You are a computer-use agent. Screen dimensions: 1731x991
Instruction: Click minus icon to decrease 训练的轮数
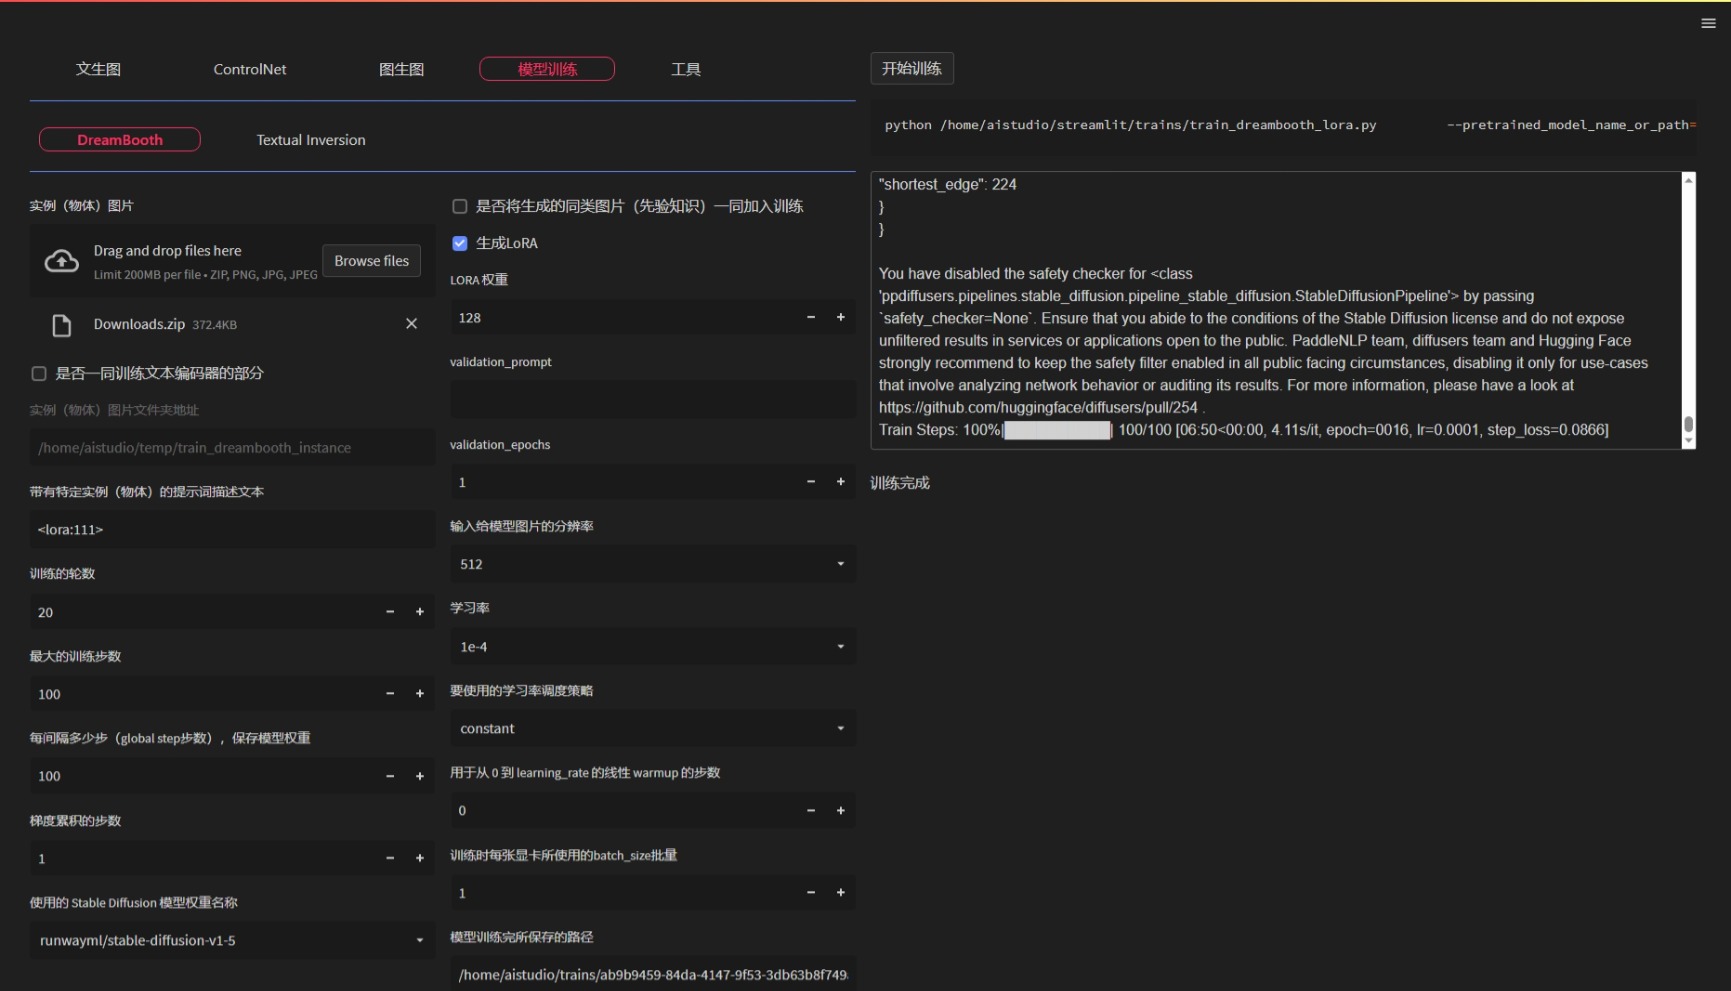(389, 611)
